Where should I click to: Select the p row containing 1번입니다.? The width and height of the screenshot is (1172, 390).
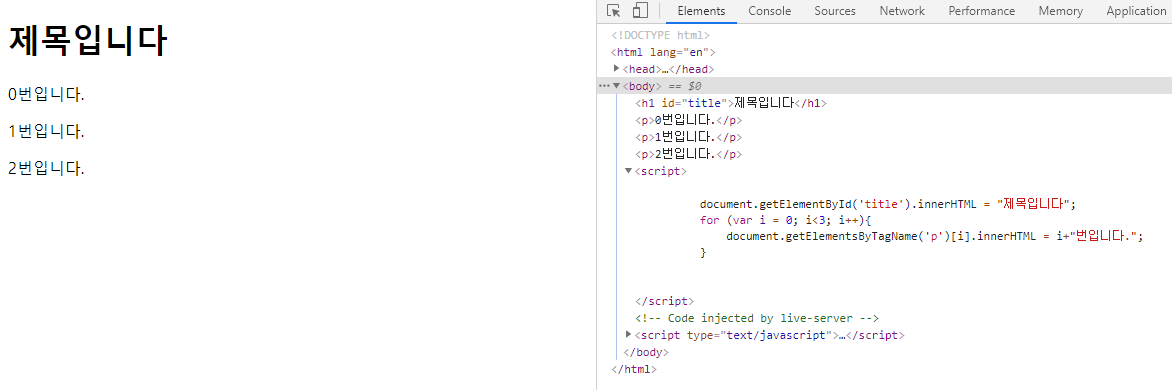tap(688, 137)
